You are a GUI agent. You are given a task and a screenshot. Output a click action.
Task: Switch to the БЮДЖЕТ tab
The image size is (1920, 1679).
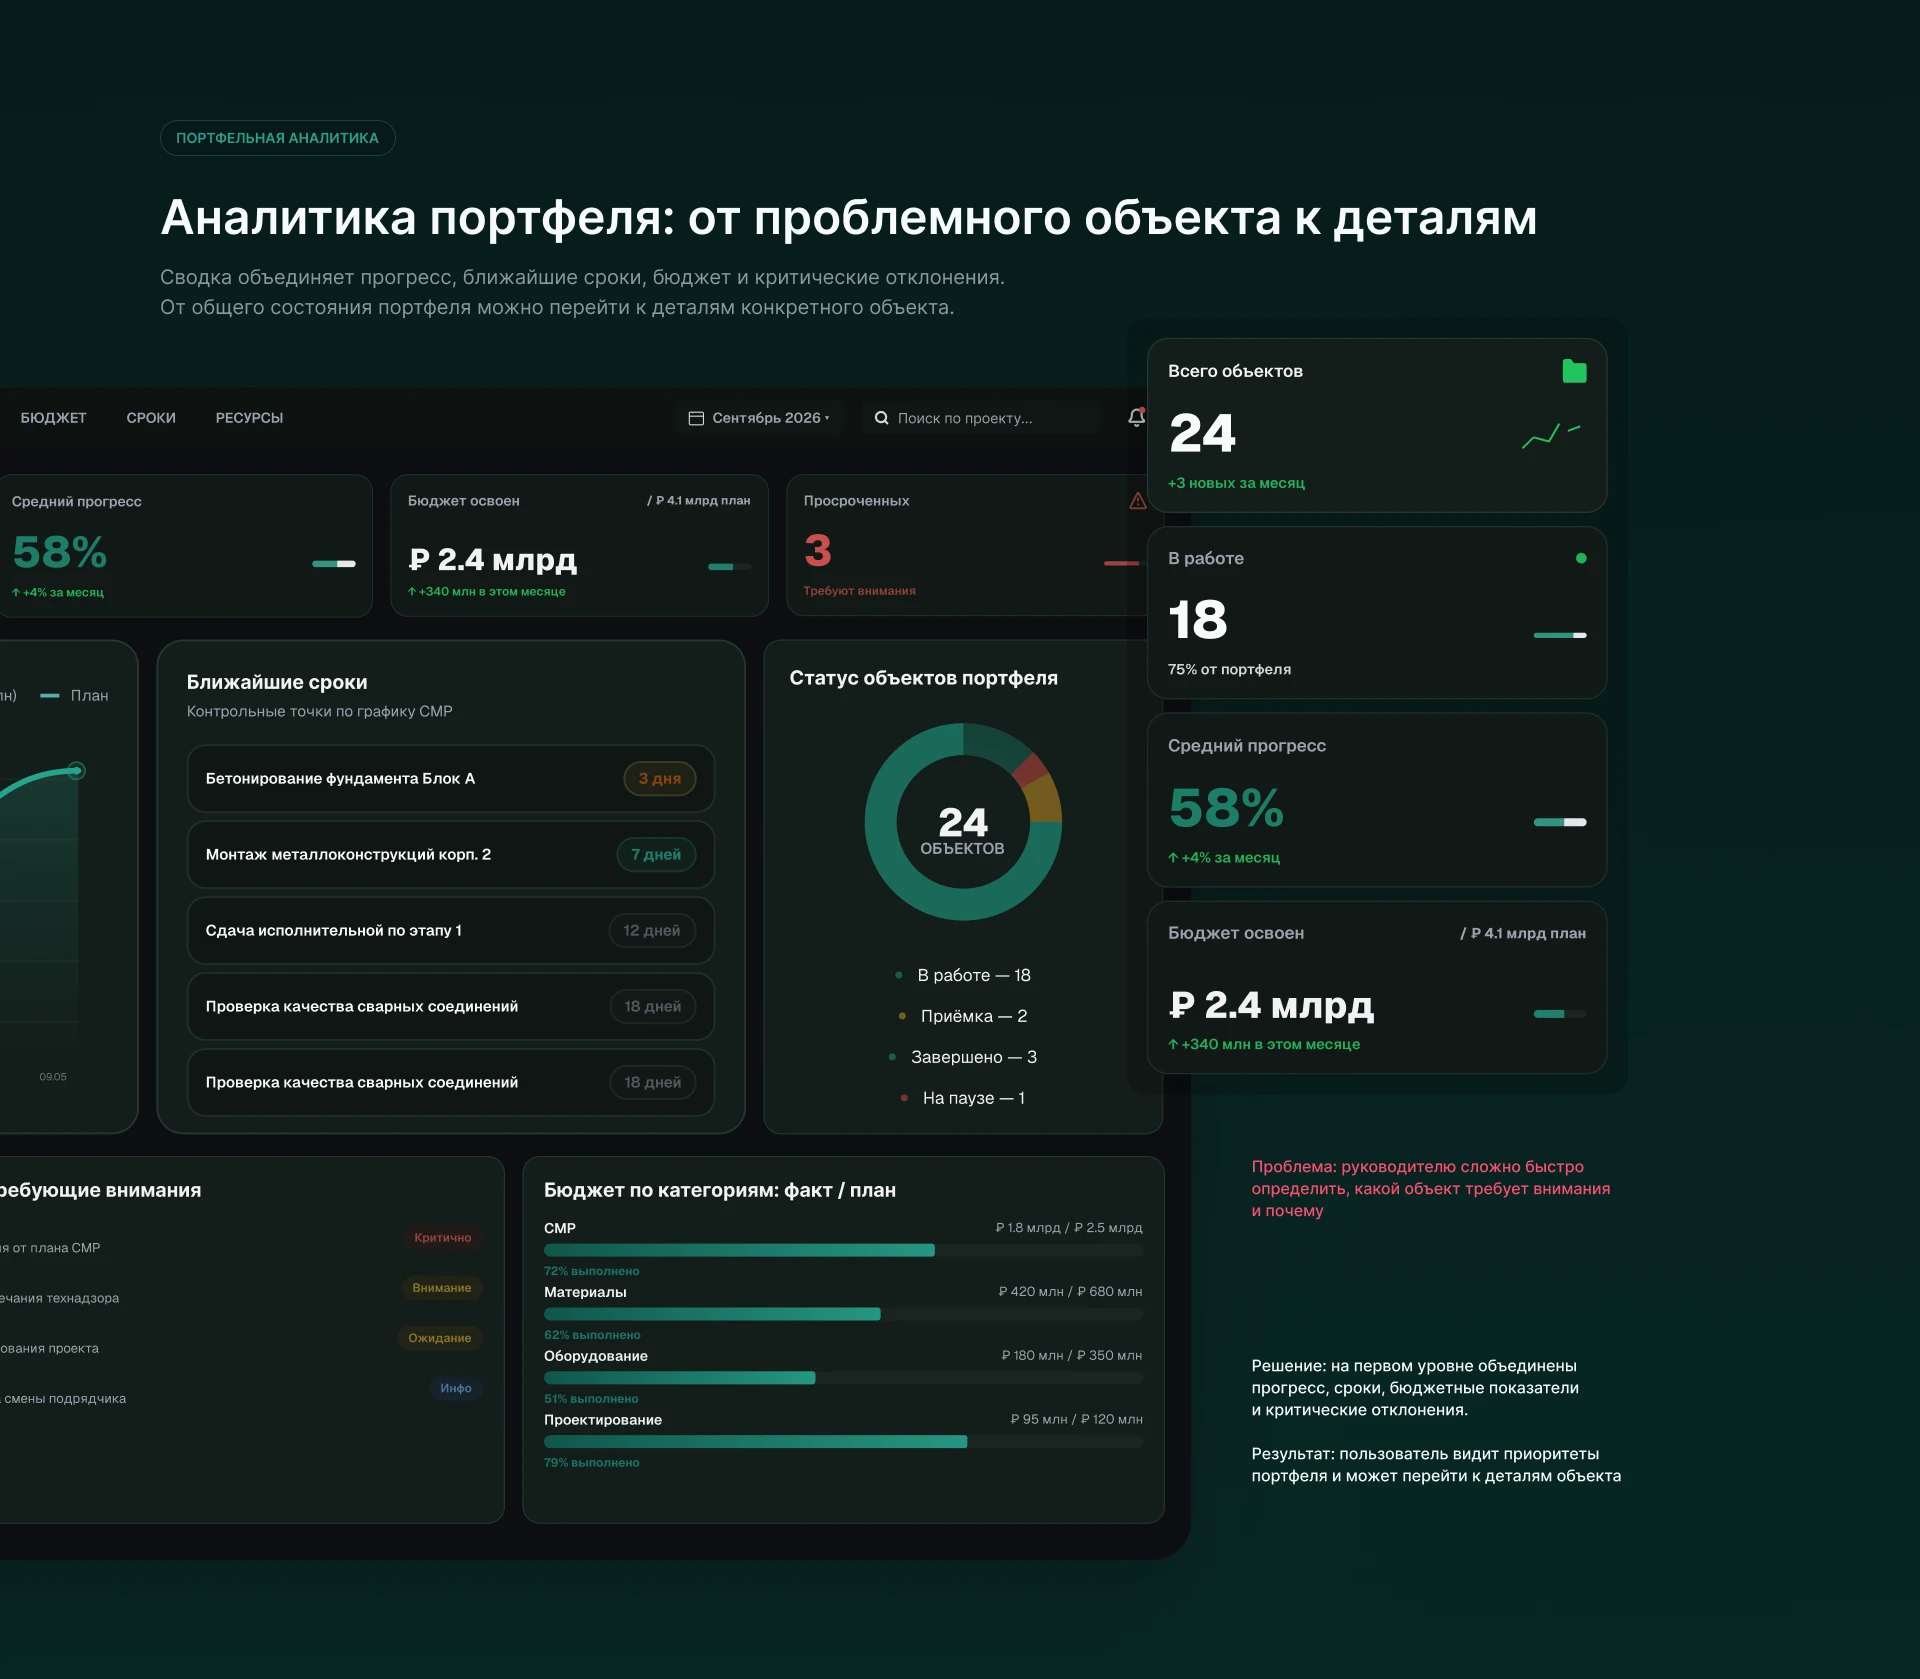click(53, 418)
